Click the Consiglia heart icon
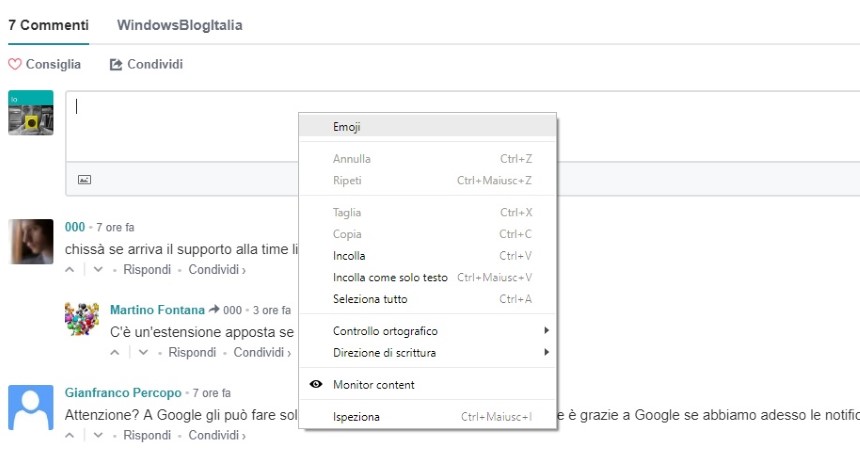 tap(15, 64)
